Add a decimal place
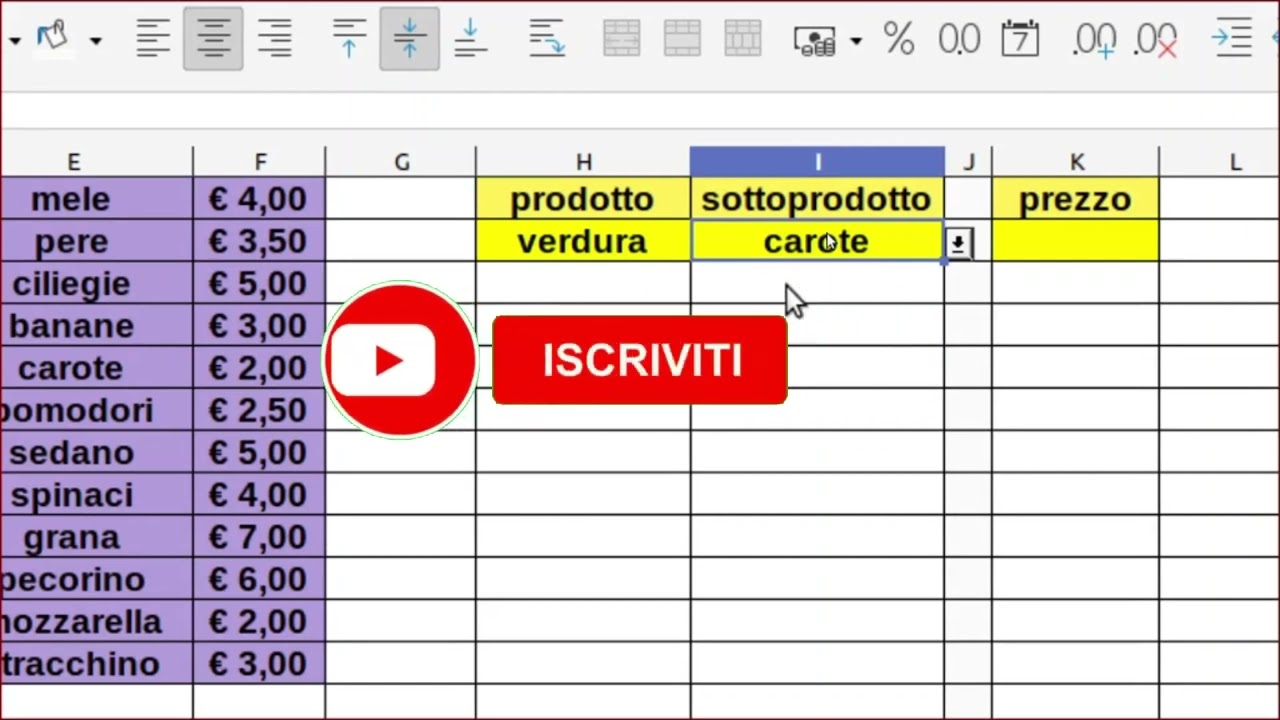This screenshot has height=720, width=1280. [1095, 39]
